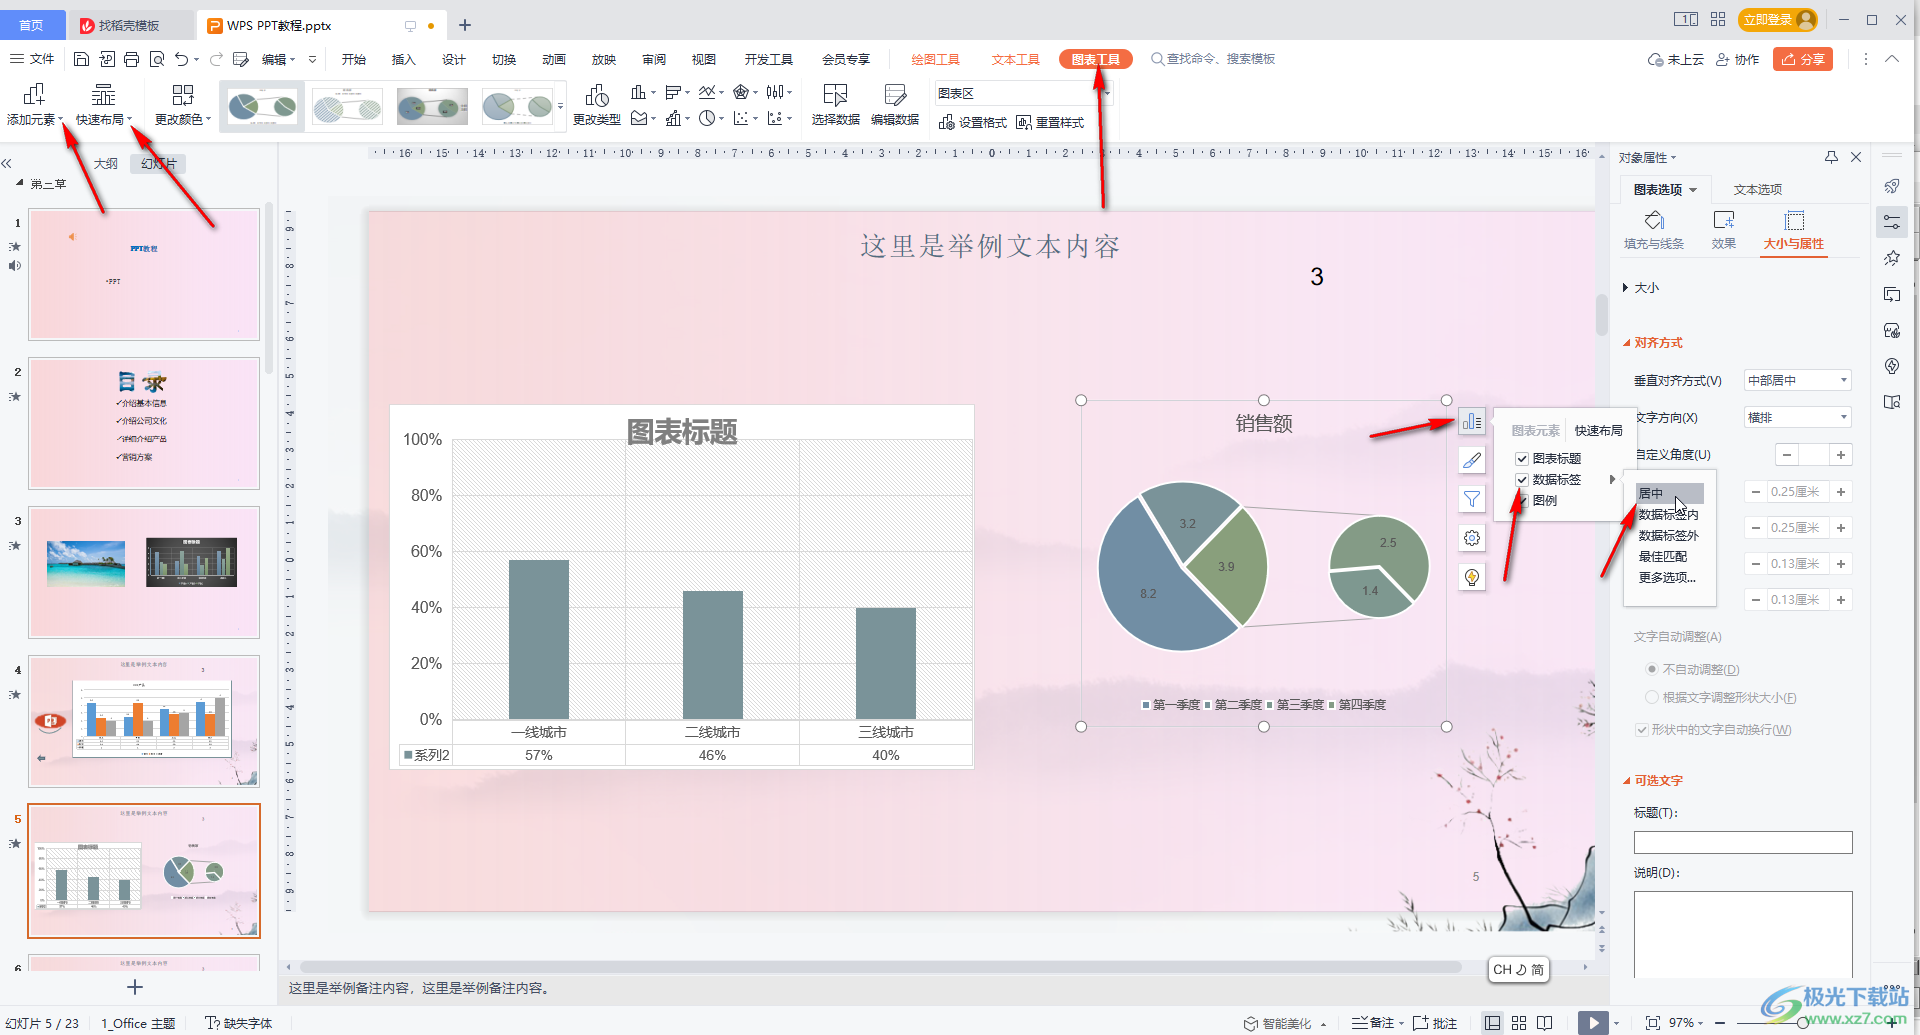Expand the 大小 section
The height and width of the screenshot is (1035, 1920).
click(x=1640, y=288)
